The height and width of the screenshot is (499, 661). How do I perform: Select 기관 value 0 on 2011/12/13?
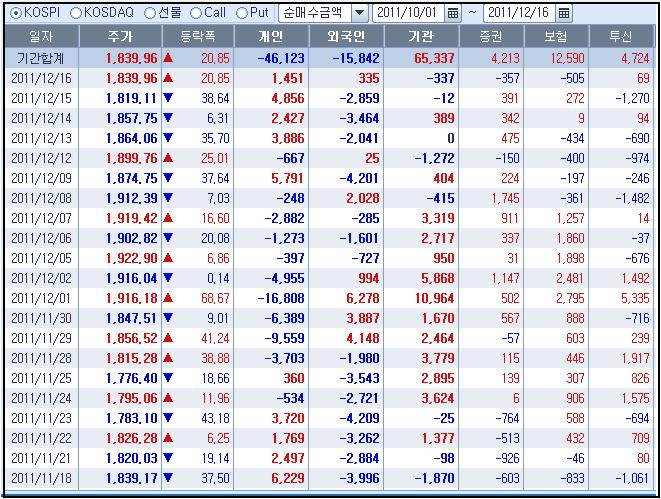coord(451,138)
